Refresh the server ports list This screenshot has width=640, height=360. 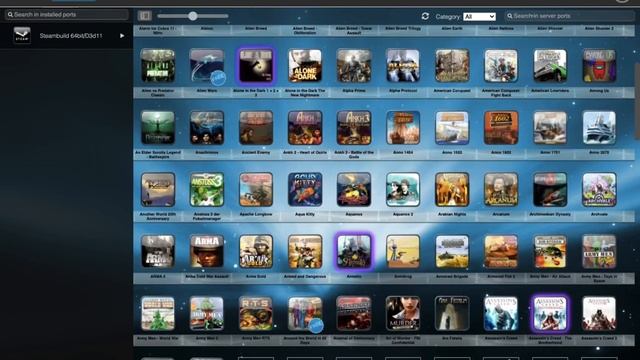[x=425, y=16]
